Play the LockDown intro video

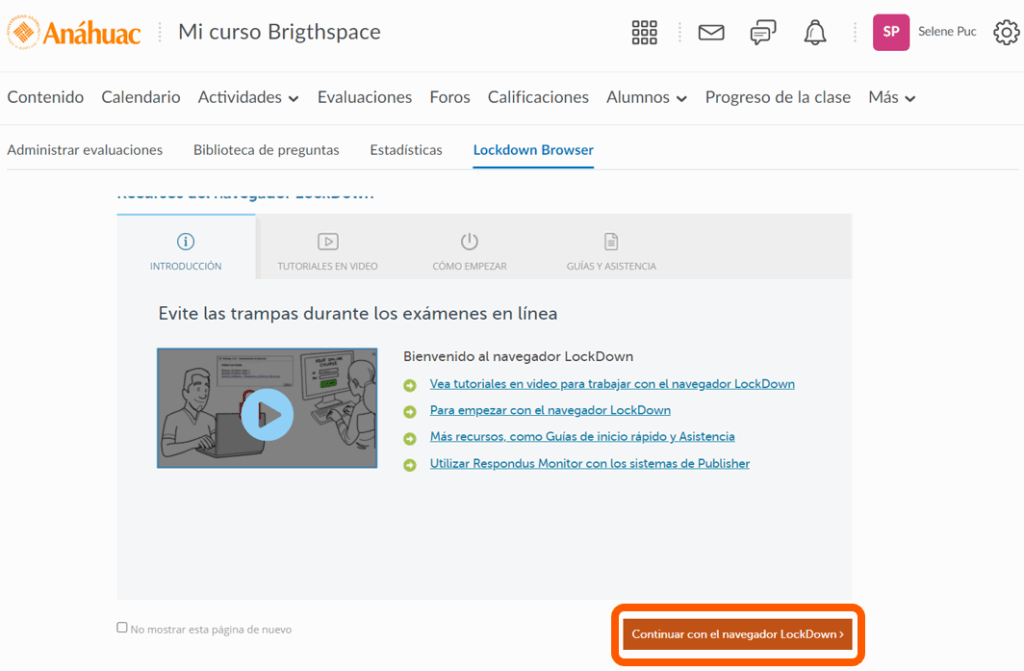click(x=267, y=414)
